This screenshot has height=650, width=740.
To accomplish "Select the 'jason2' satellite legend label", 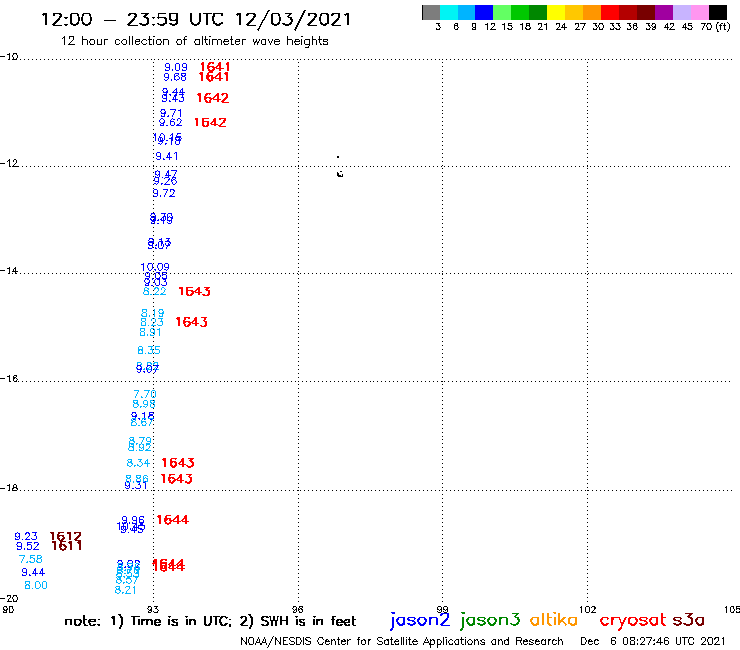I will click(420, 621).
